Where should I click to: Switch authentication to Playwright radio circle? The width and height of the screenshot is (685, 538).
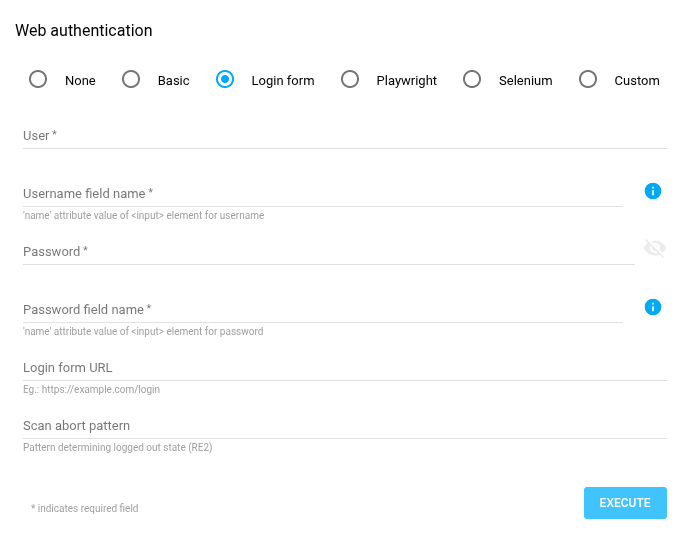point(350,79)
